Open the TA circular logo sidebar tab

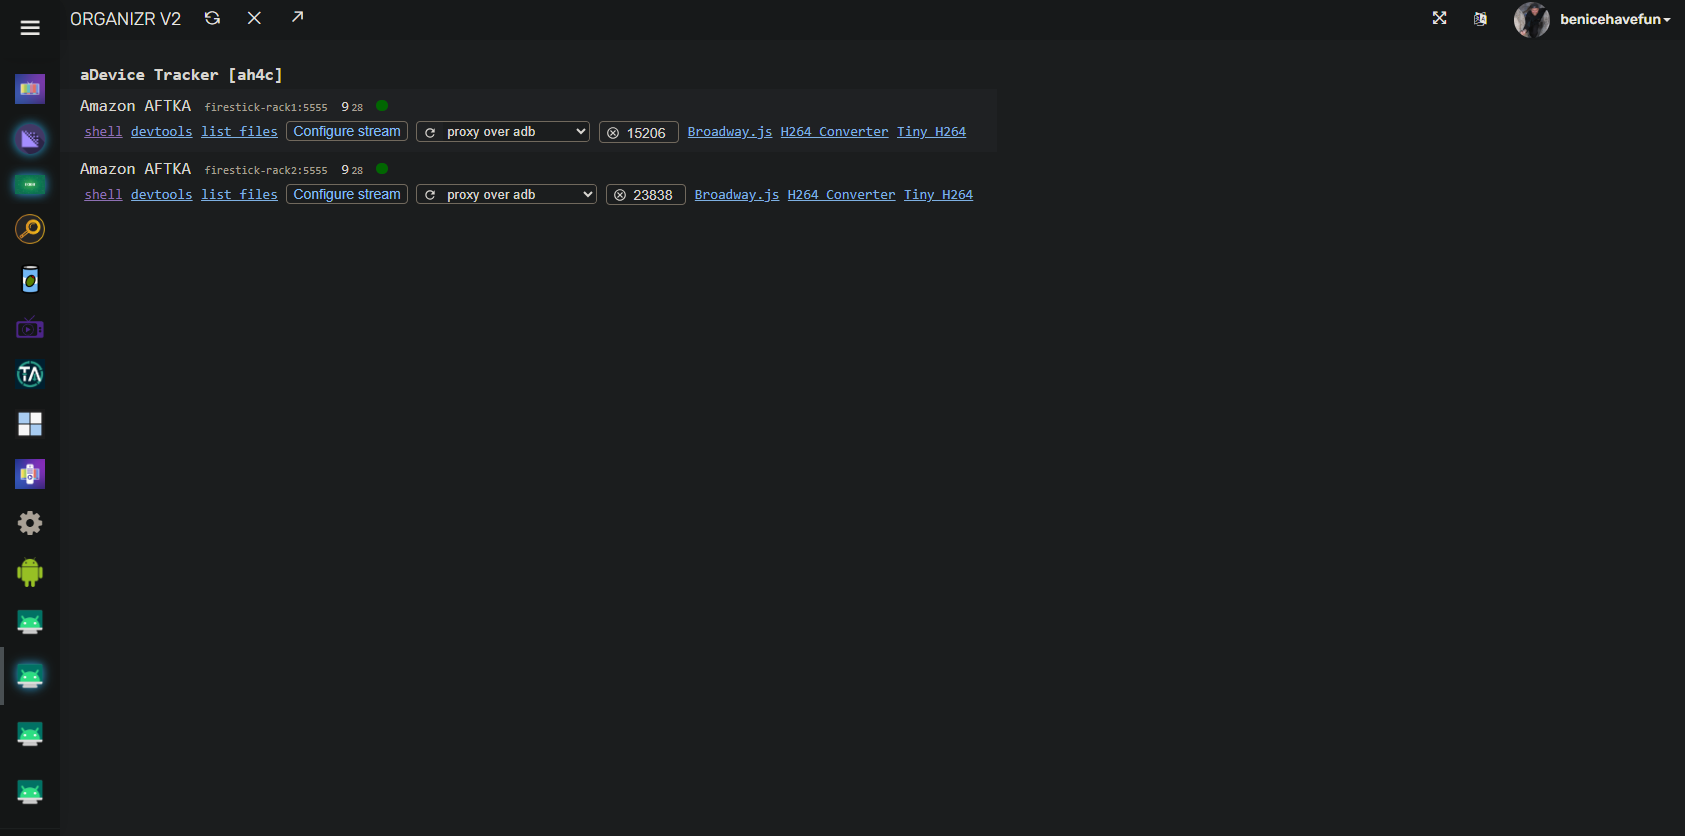tap(30, 375)
